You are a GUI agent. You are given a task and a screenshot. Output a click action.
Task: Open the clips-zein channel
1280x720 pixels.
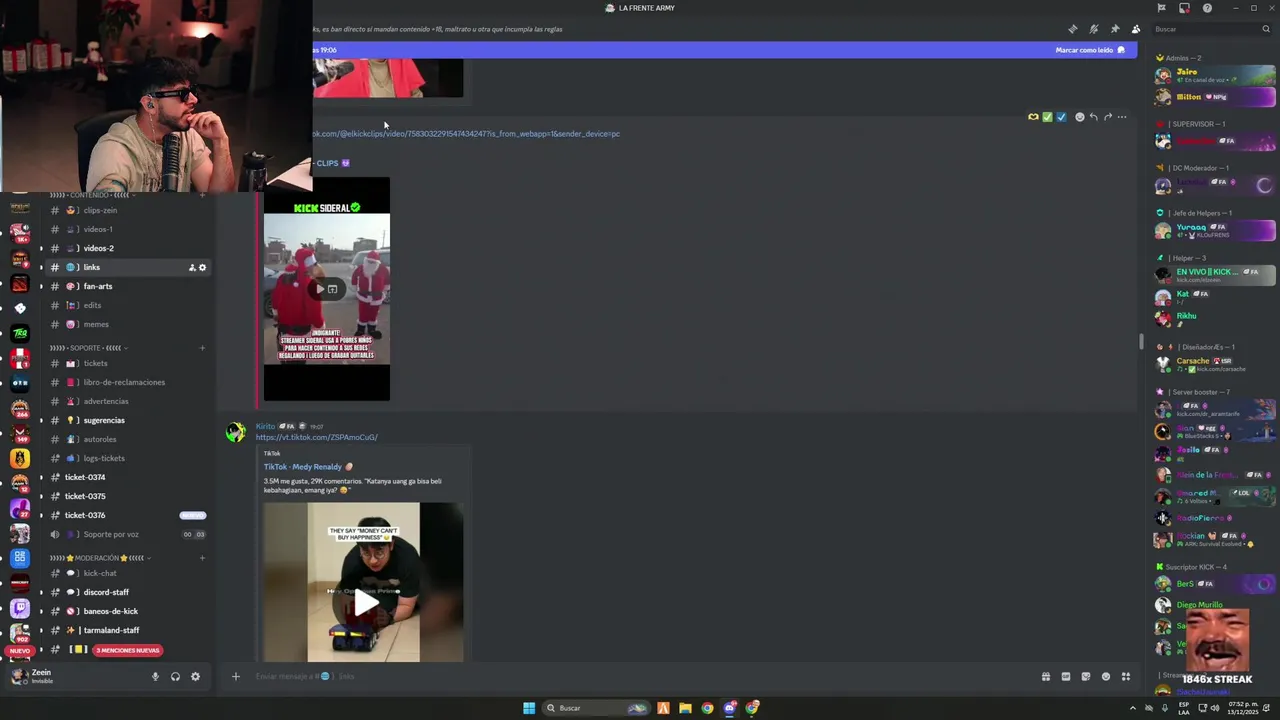[x=128, y=211]
